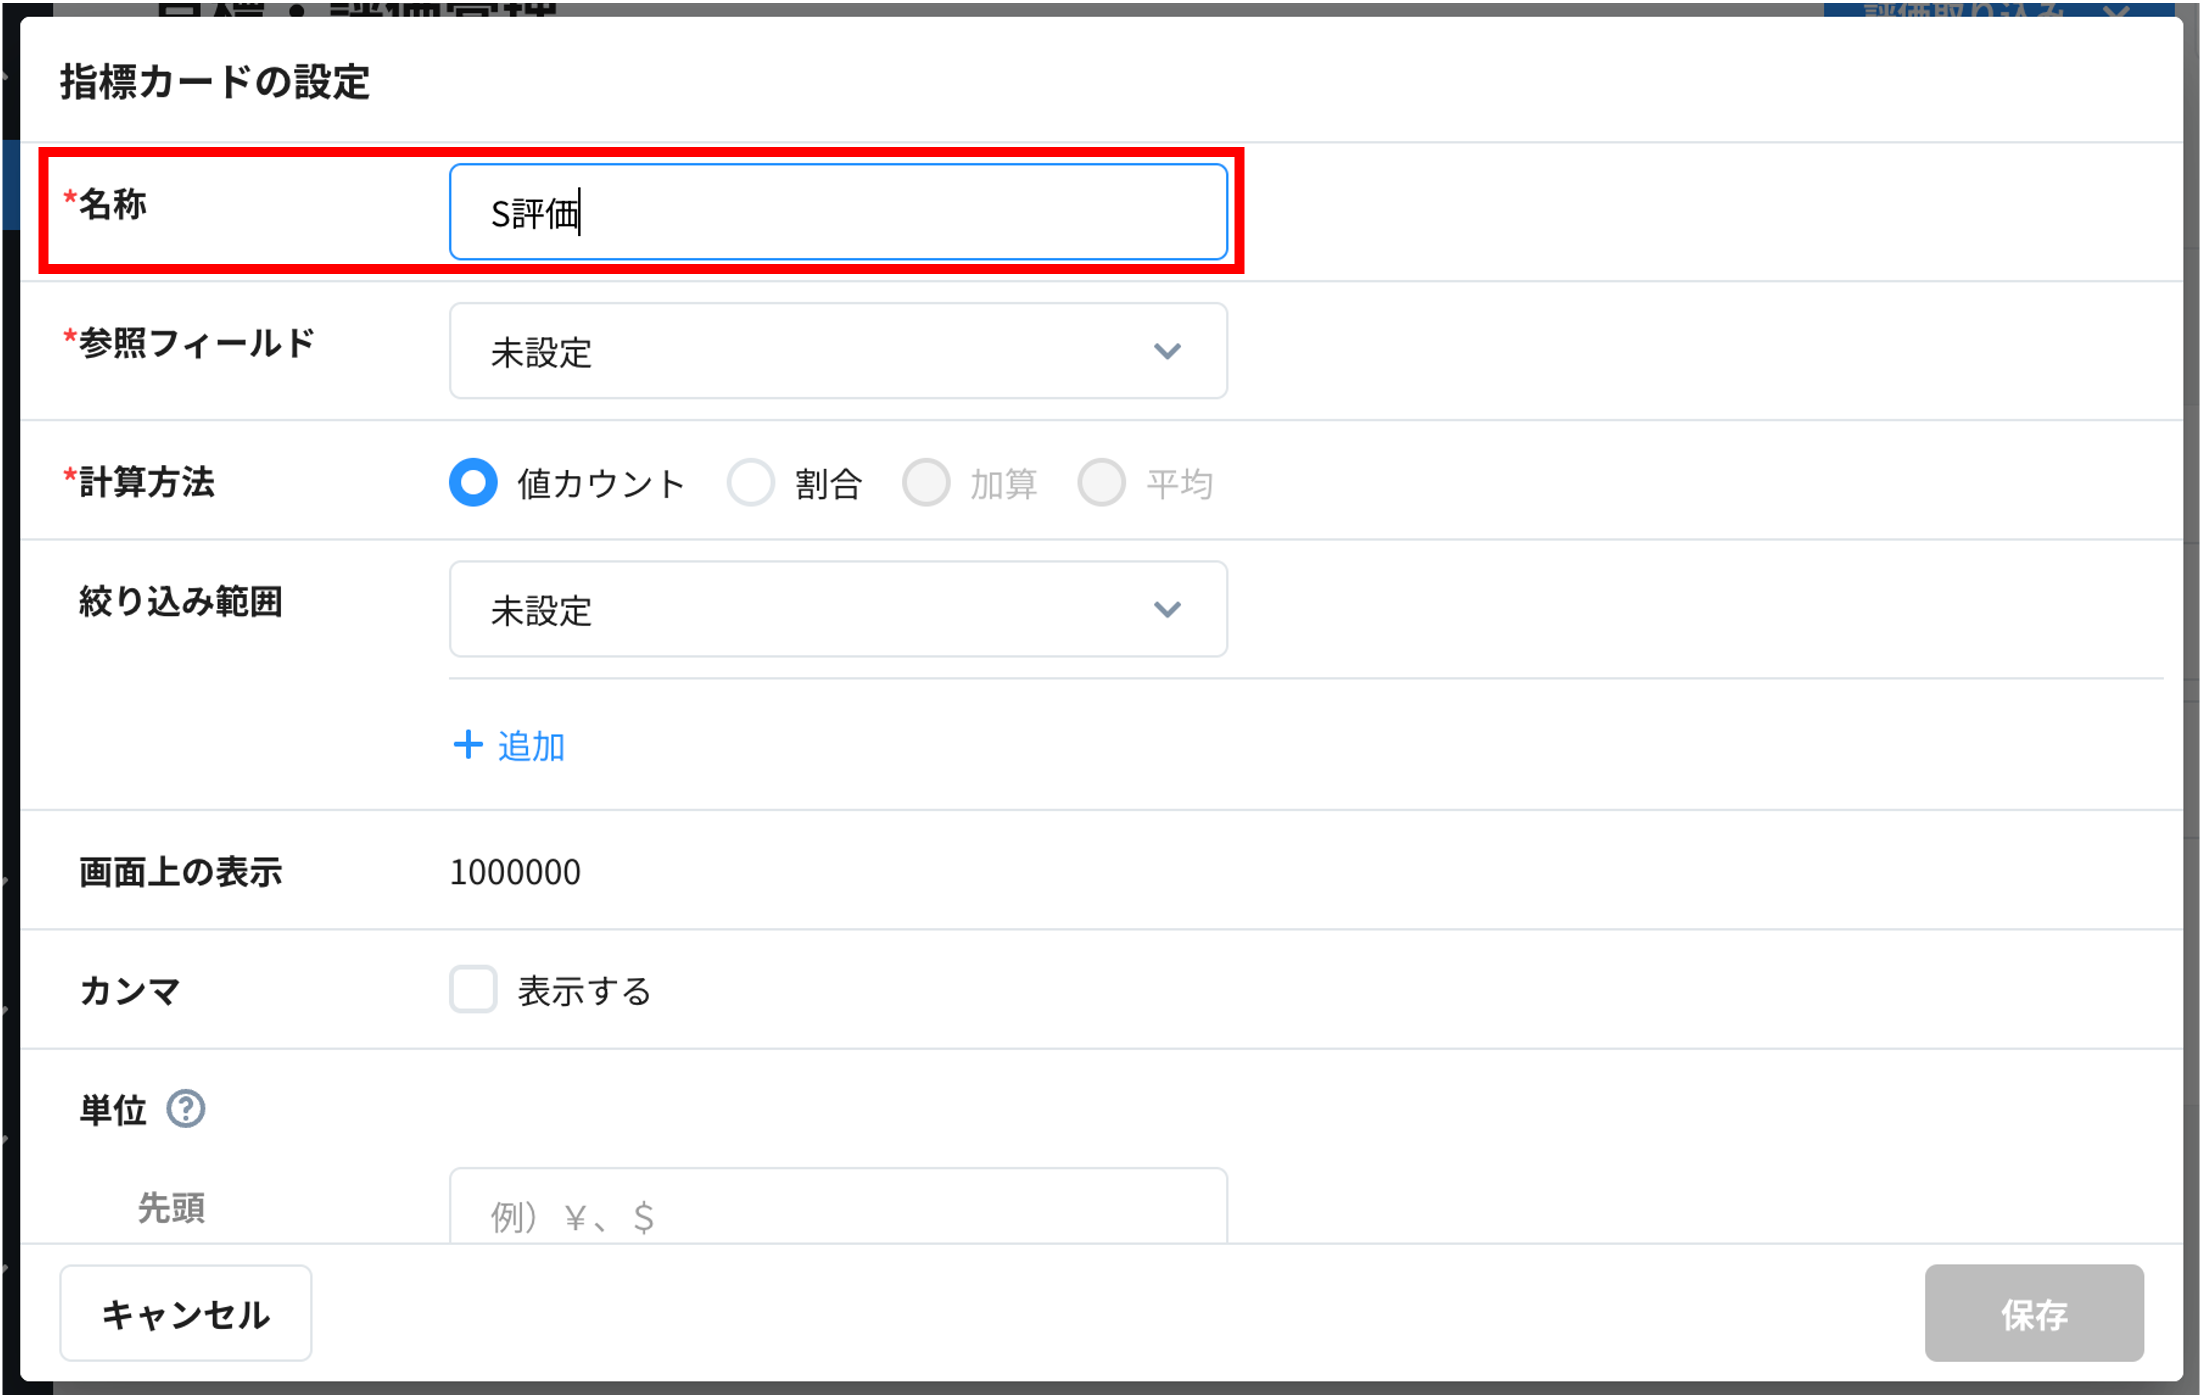Click the plus icon beside 追加
Image resolution: width=2200 pixels, height=1397 pixels.
[x=469, y=744]
